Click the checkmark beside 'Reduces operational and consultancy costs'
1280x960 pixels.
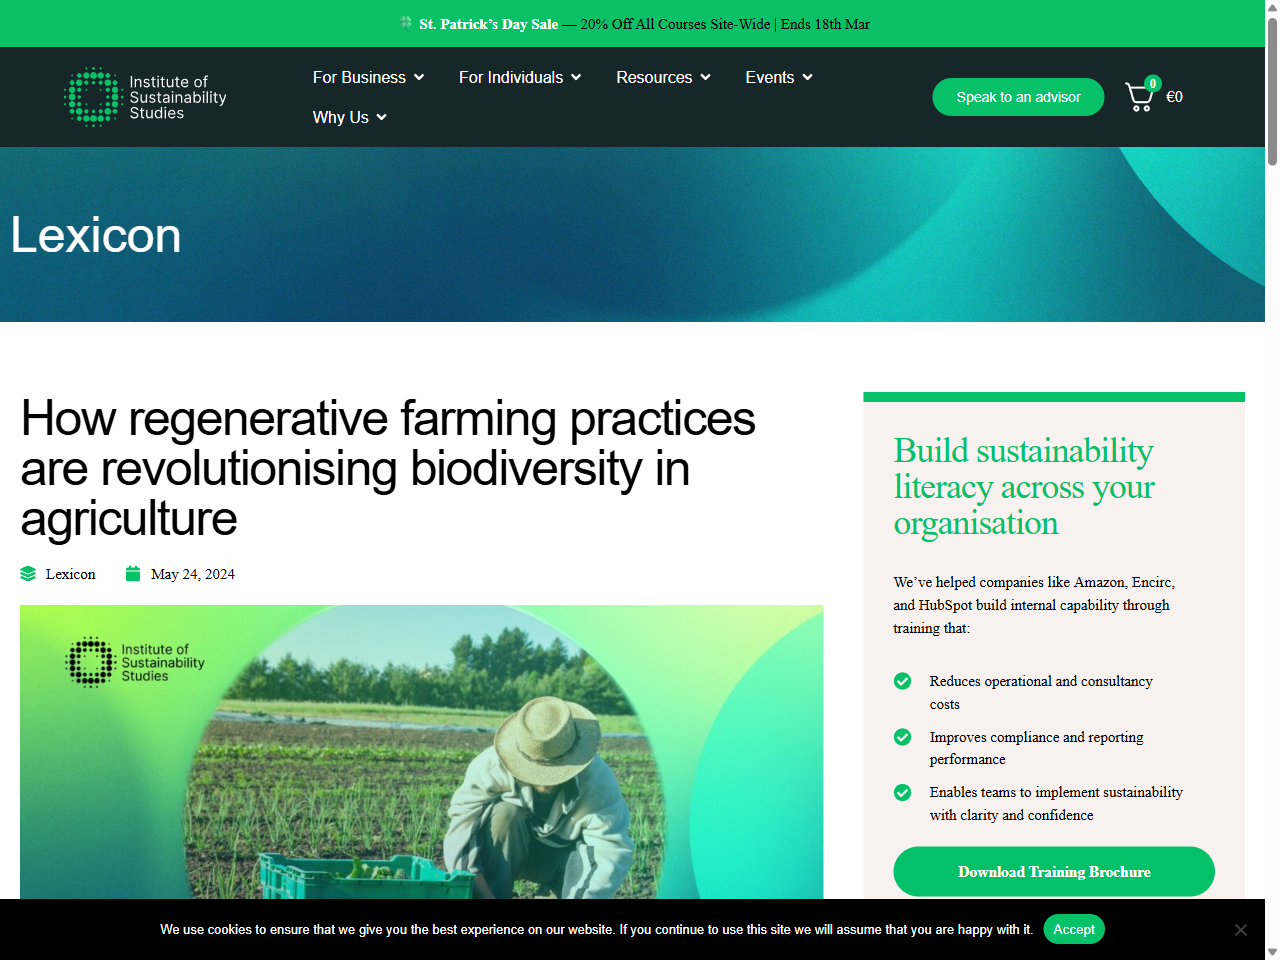point(902,681)
